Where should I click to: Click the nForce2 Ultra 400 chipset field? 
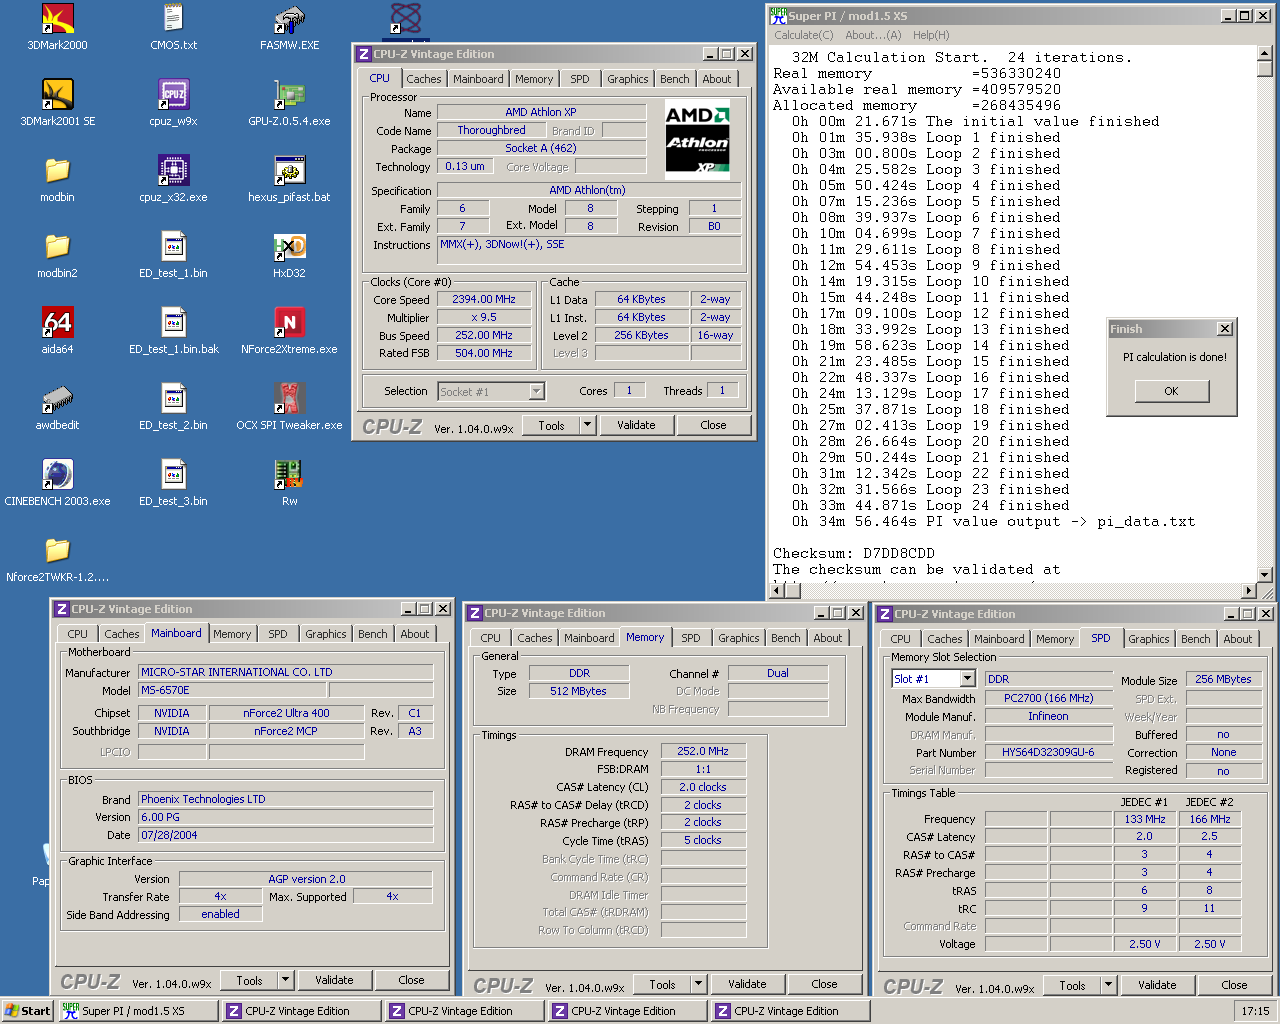pyautogui.click(x=286, y=713)
